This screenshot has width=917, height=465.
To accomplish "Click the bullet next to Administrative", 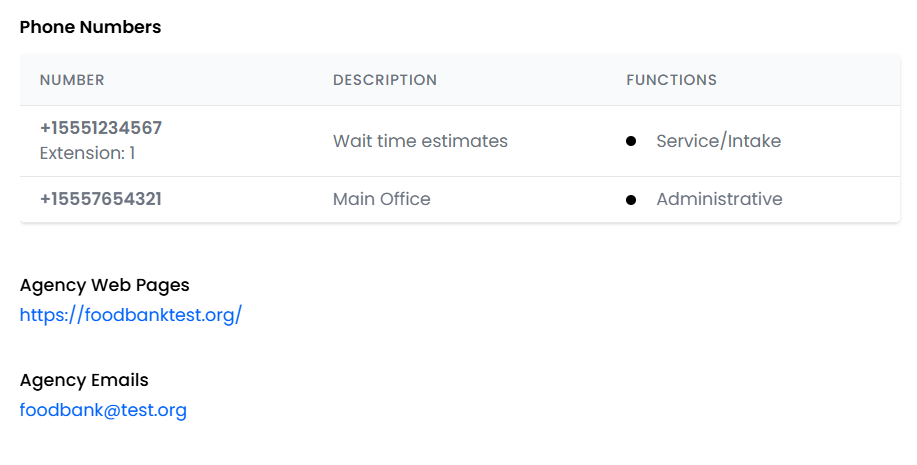I will [x=631, y=200].
